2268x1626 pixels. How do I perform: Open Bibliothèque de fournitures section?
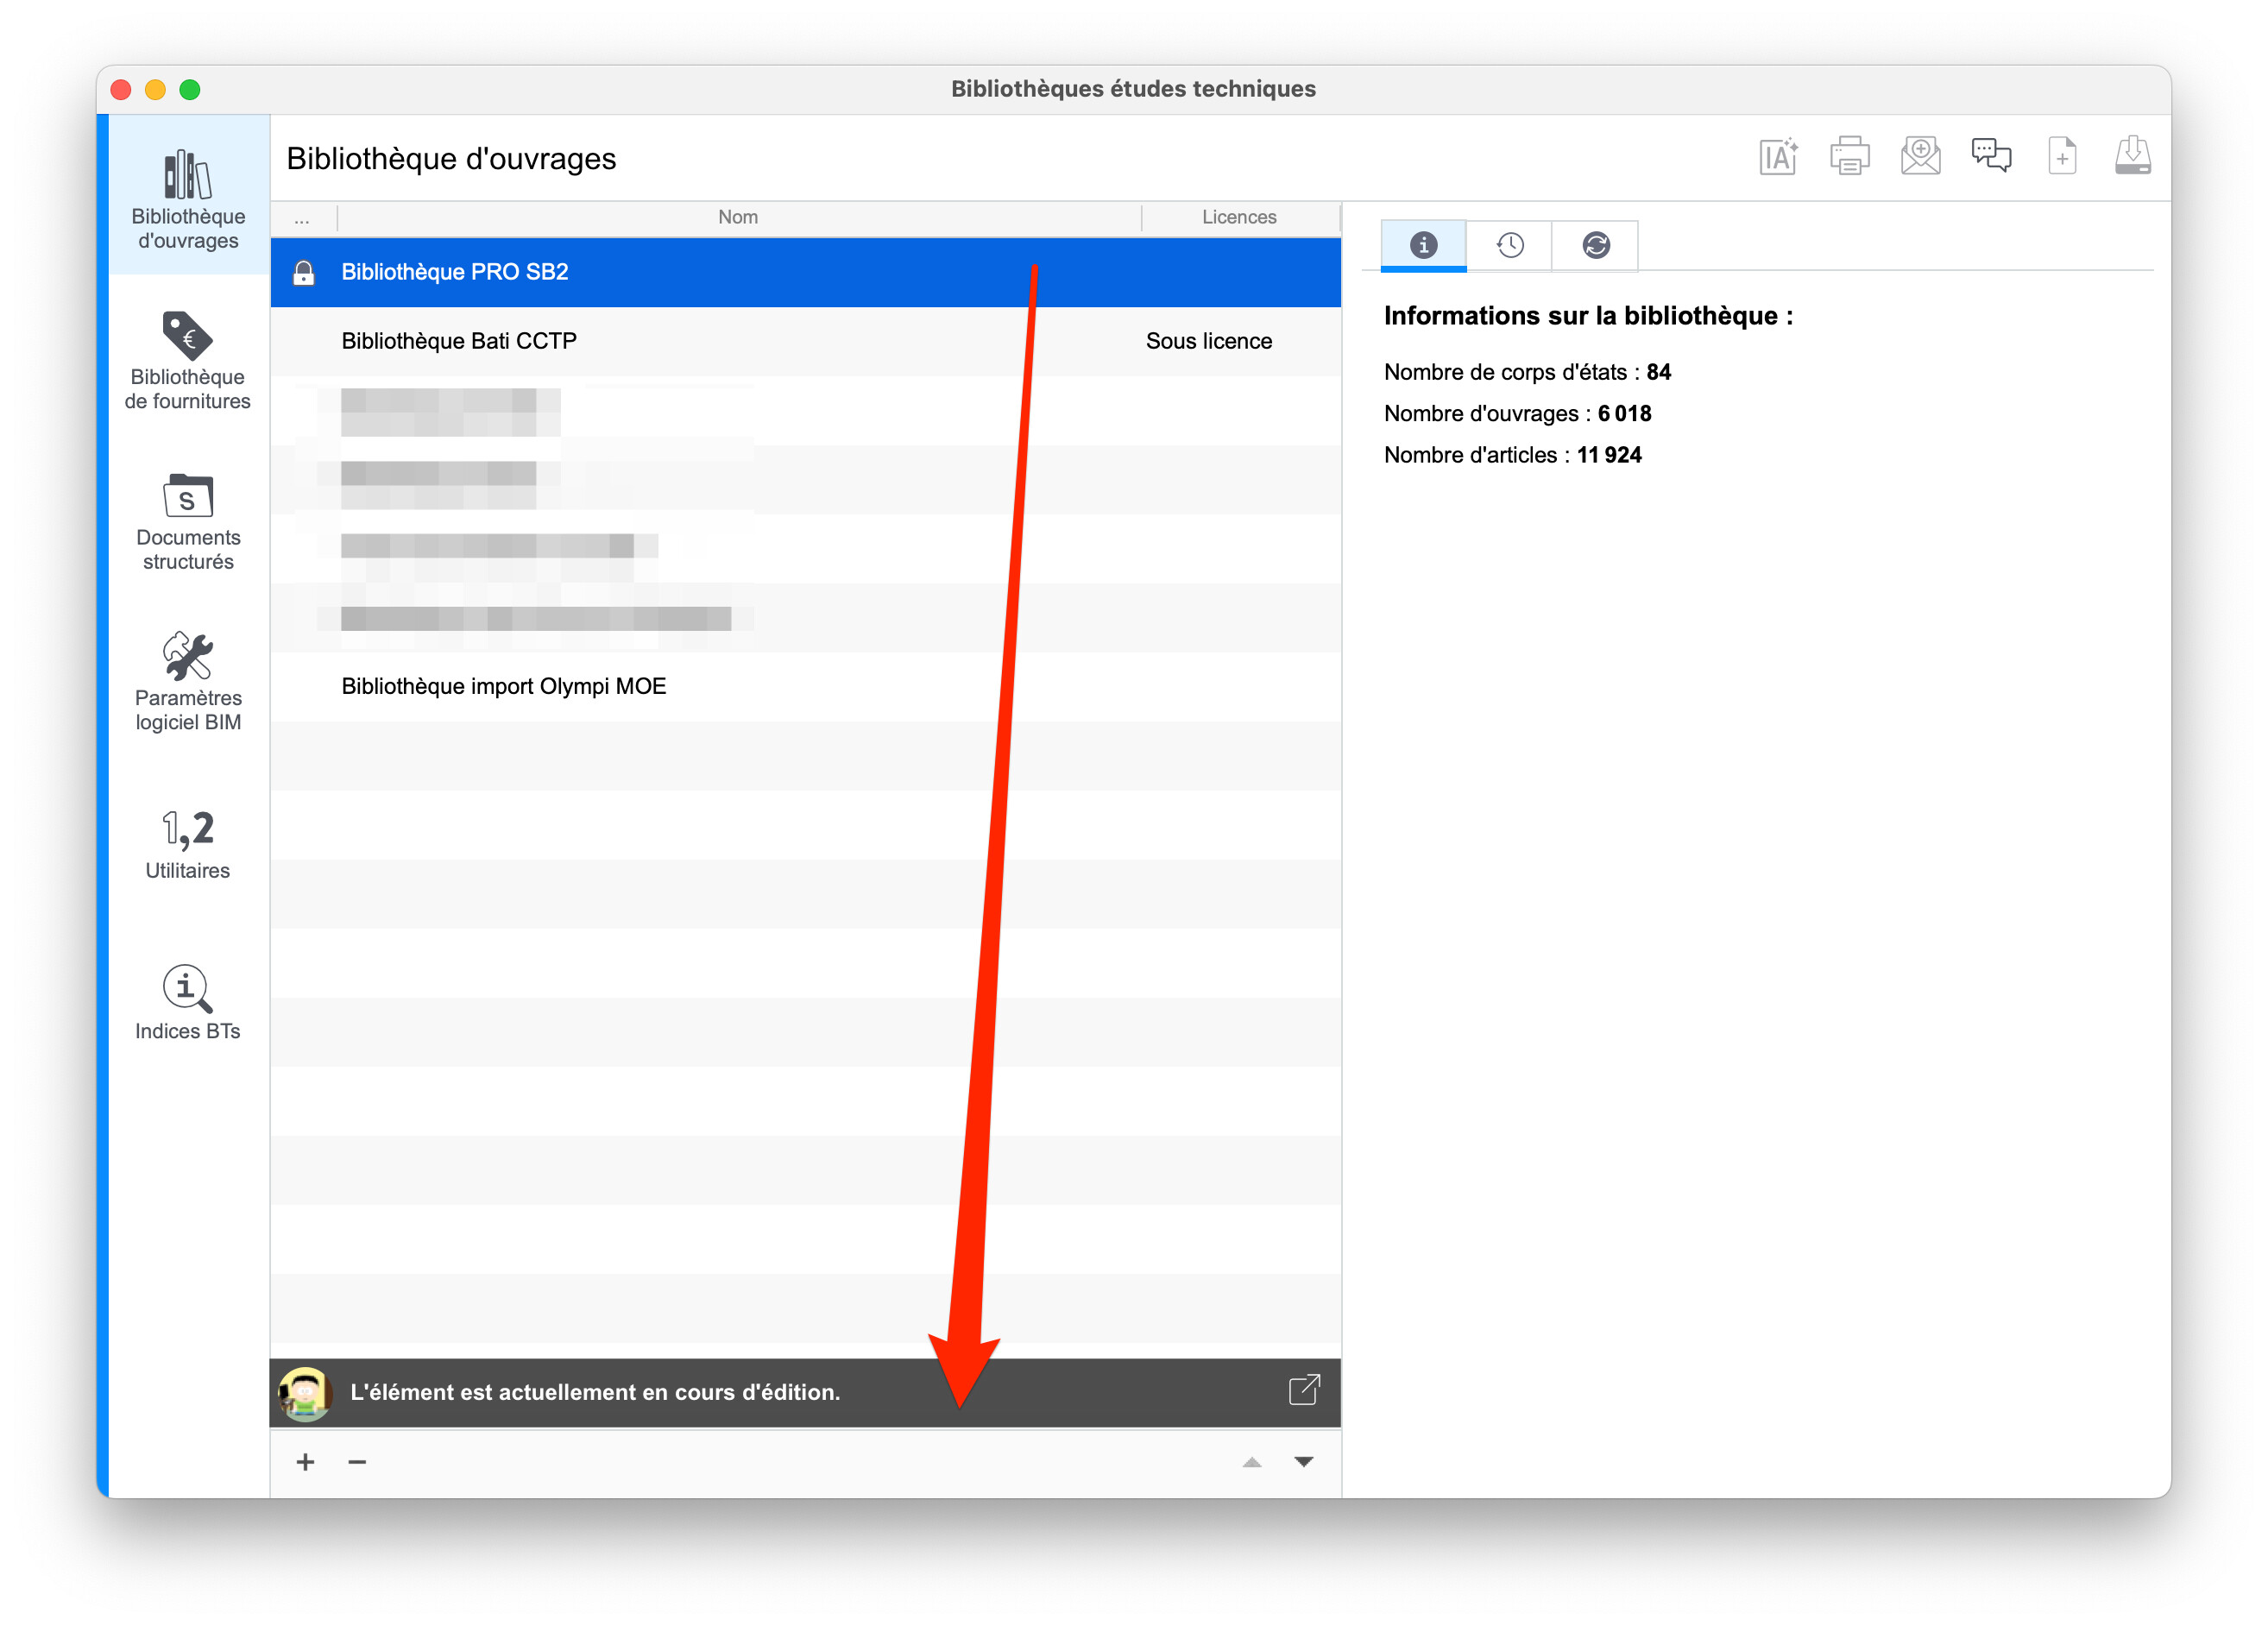point(188,362)
